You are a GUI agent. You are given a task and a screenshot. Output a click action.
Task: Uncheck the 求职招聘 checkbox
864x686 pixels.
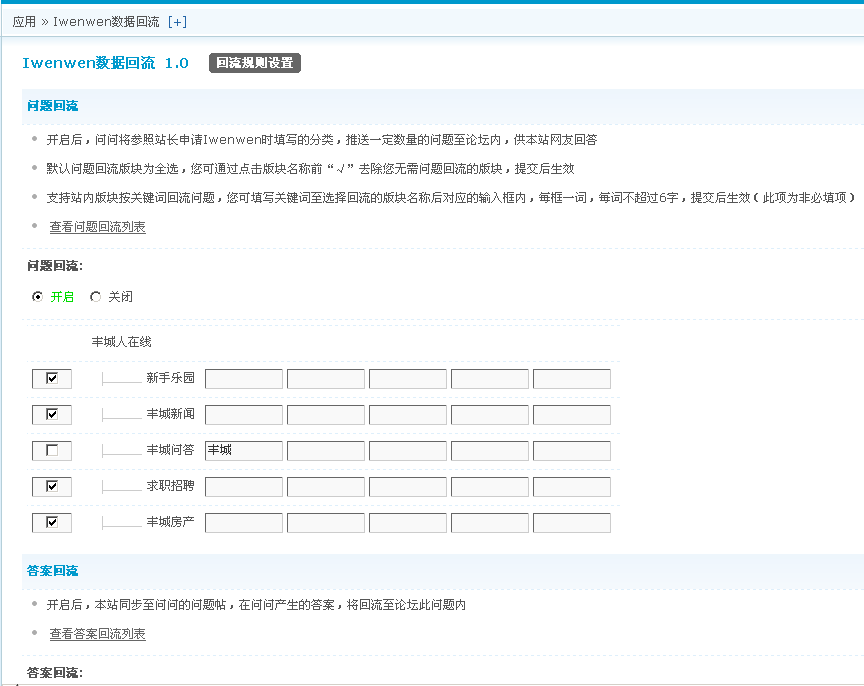pyautogui.click(x=52, y=487)
